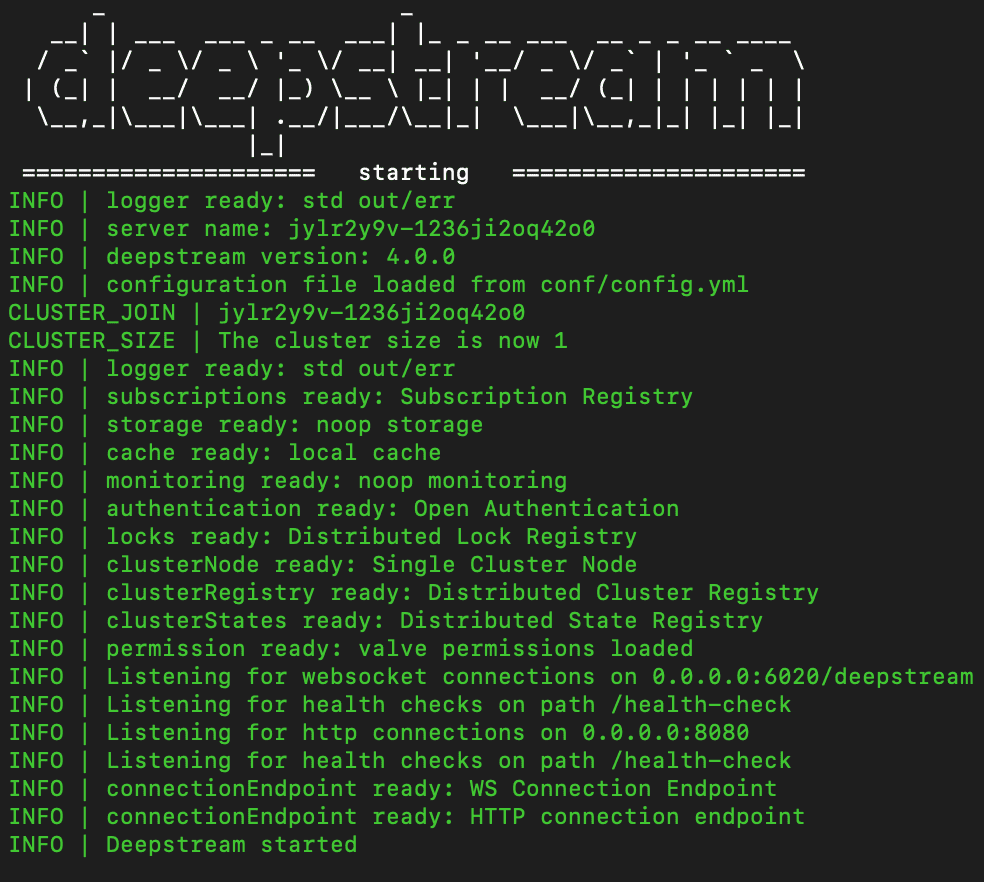Click the Distributed Lock Registry text

click(x=463, y=537)
